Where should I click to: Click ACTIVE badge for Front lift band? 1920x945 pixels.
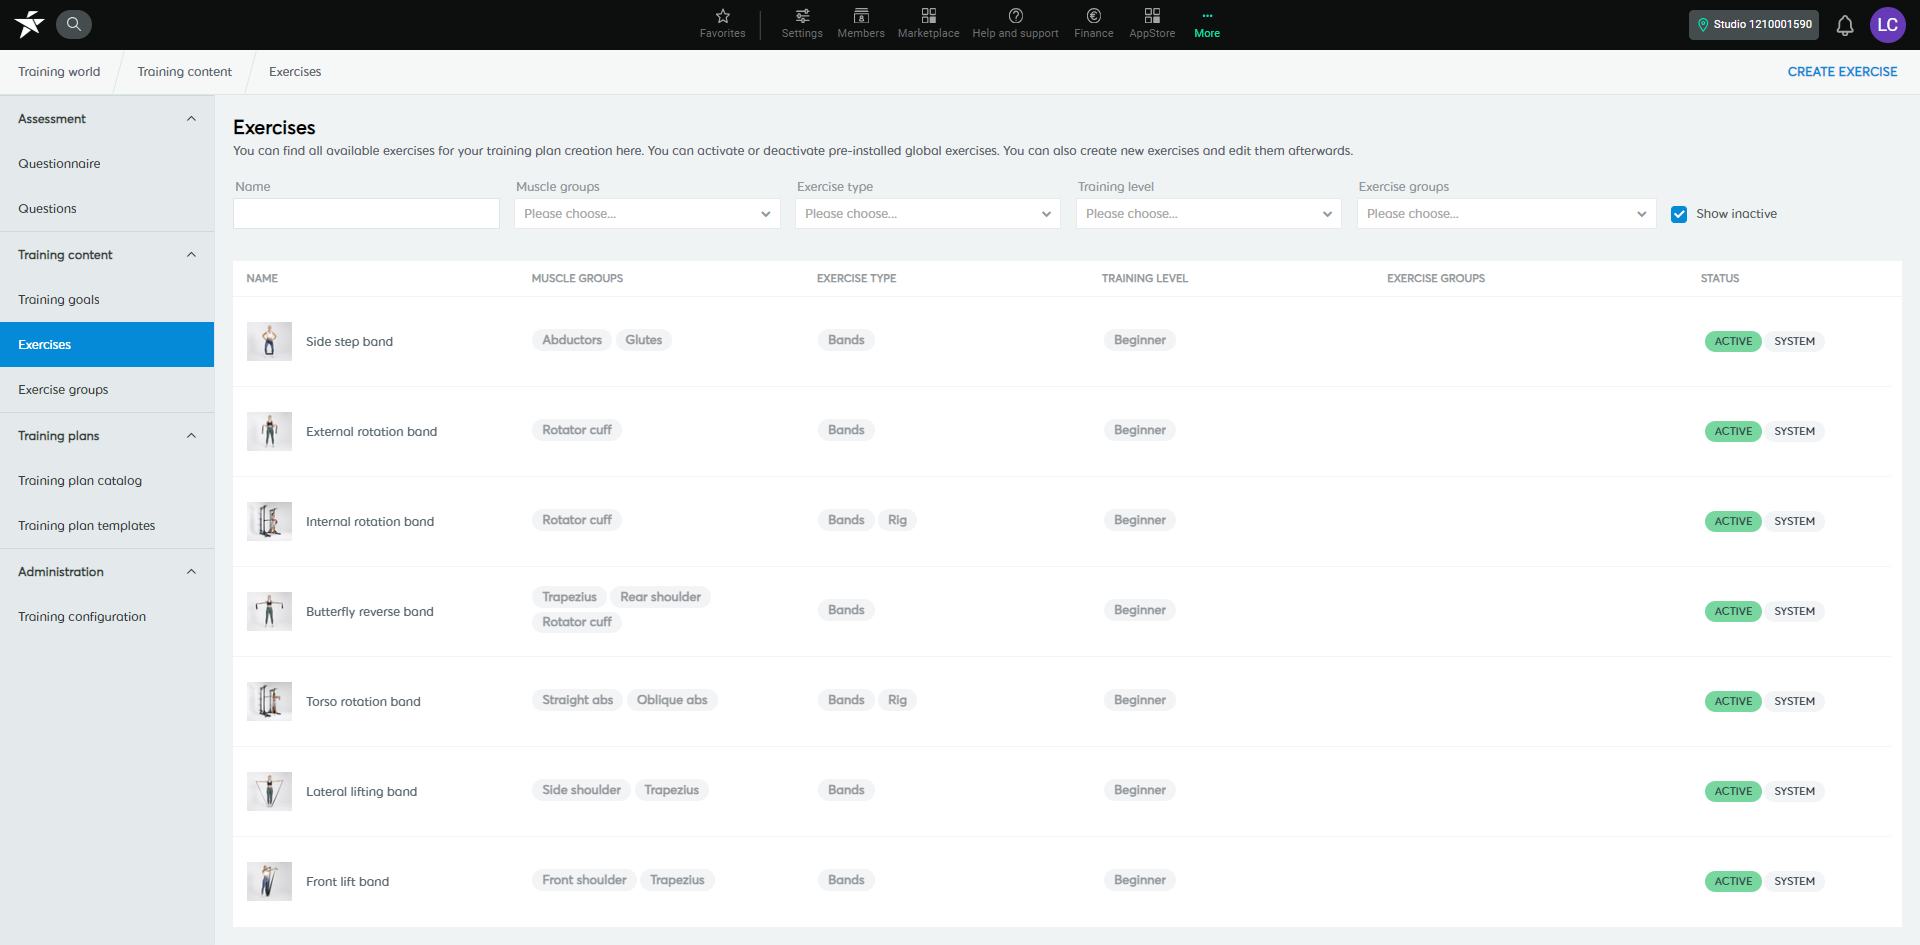tap(1733, 881)
